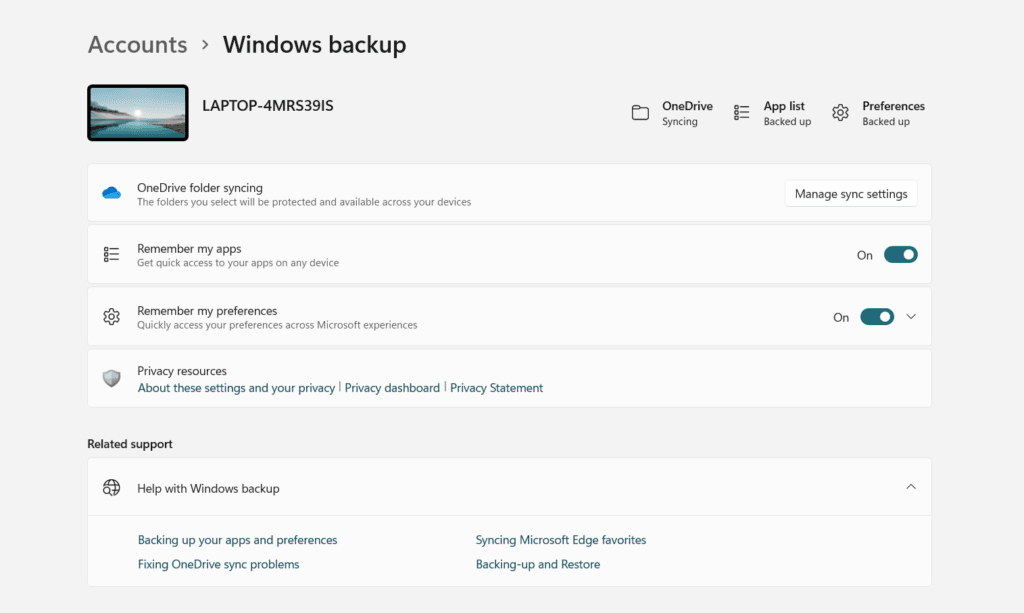
Task: Click the Help with Windows backup globe icon
Action: pyautogui.click(x=112, y=488)
